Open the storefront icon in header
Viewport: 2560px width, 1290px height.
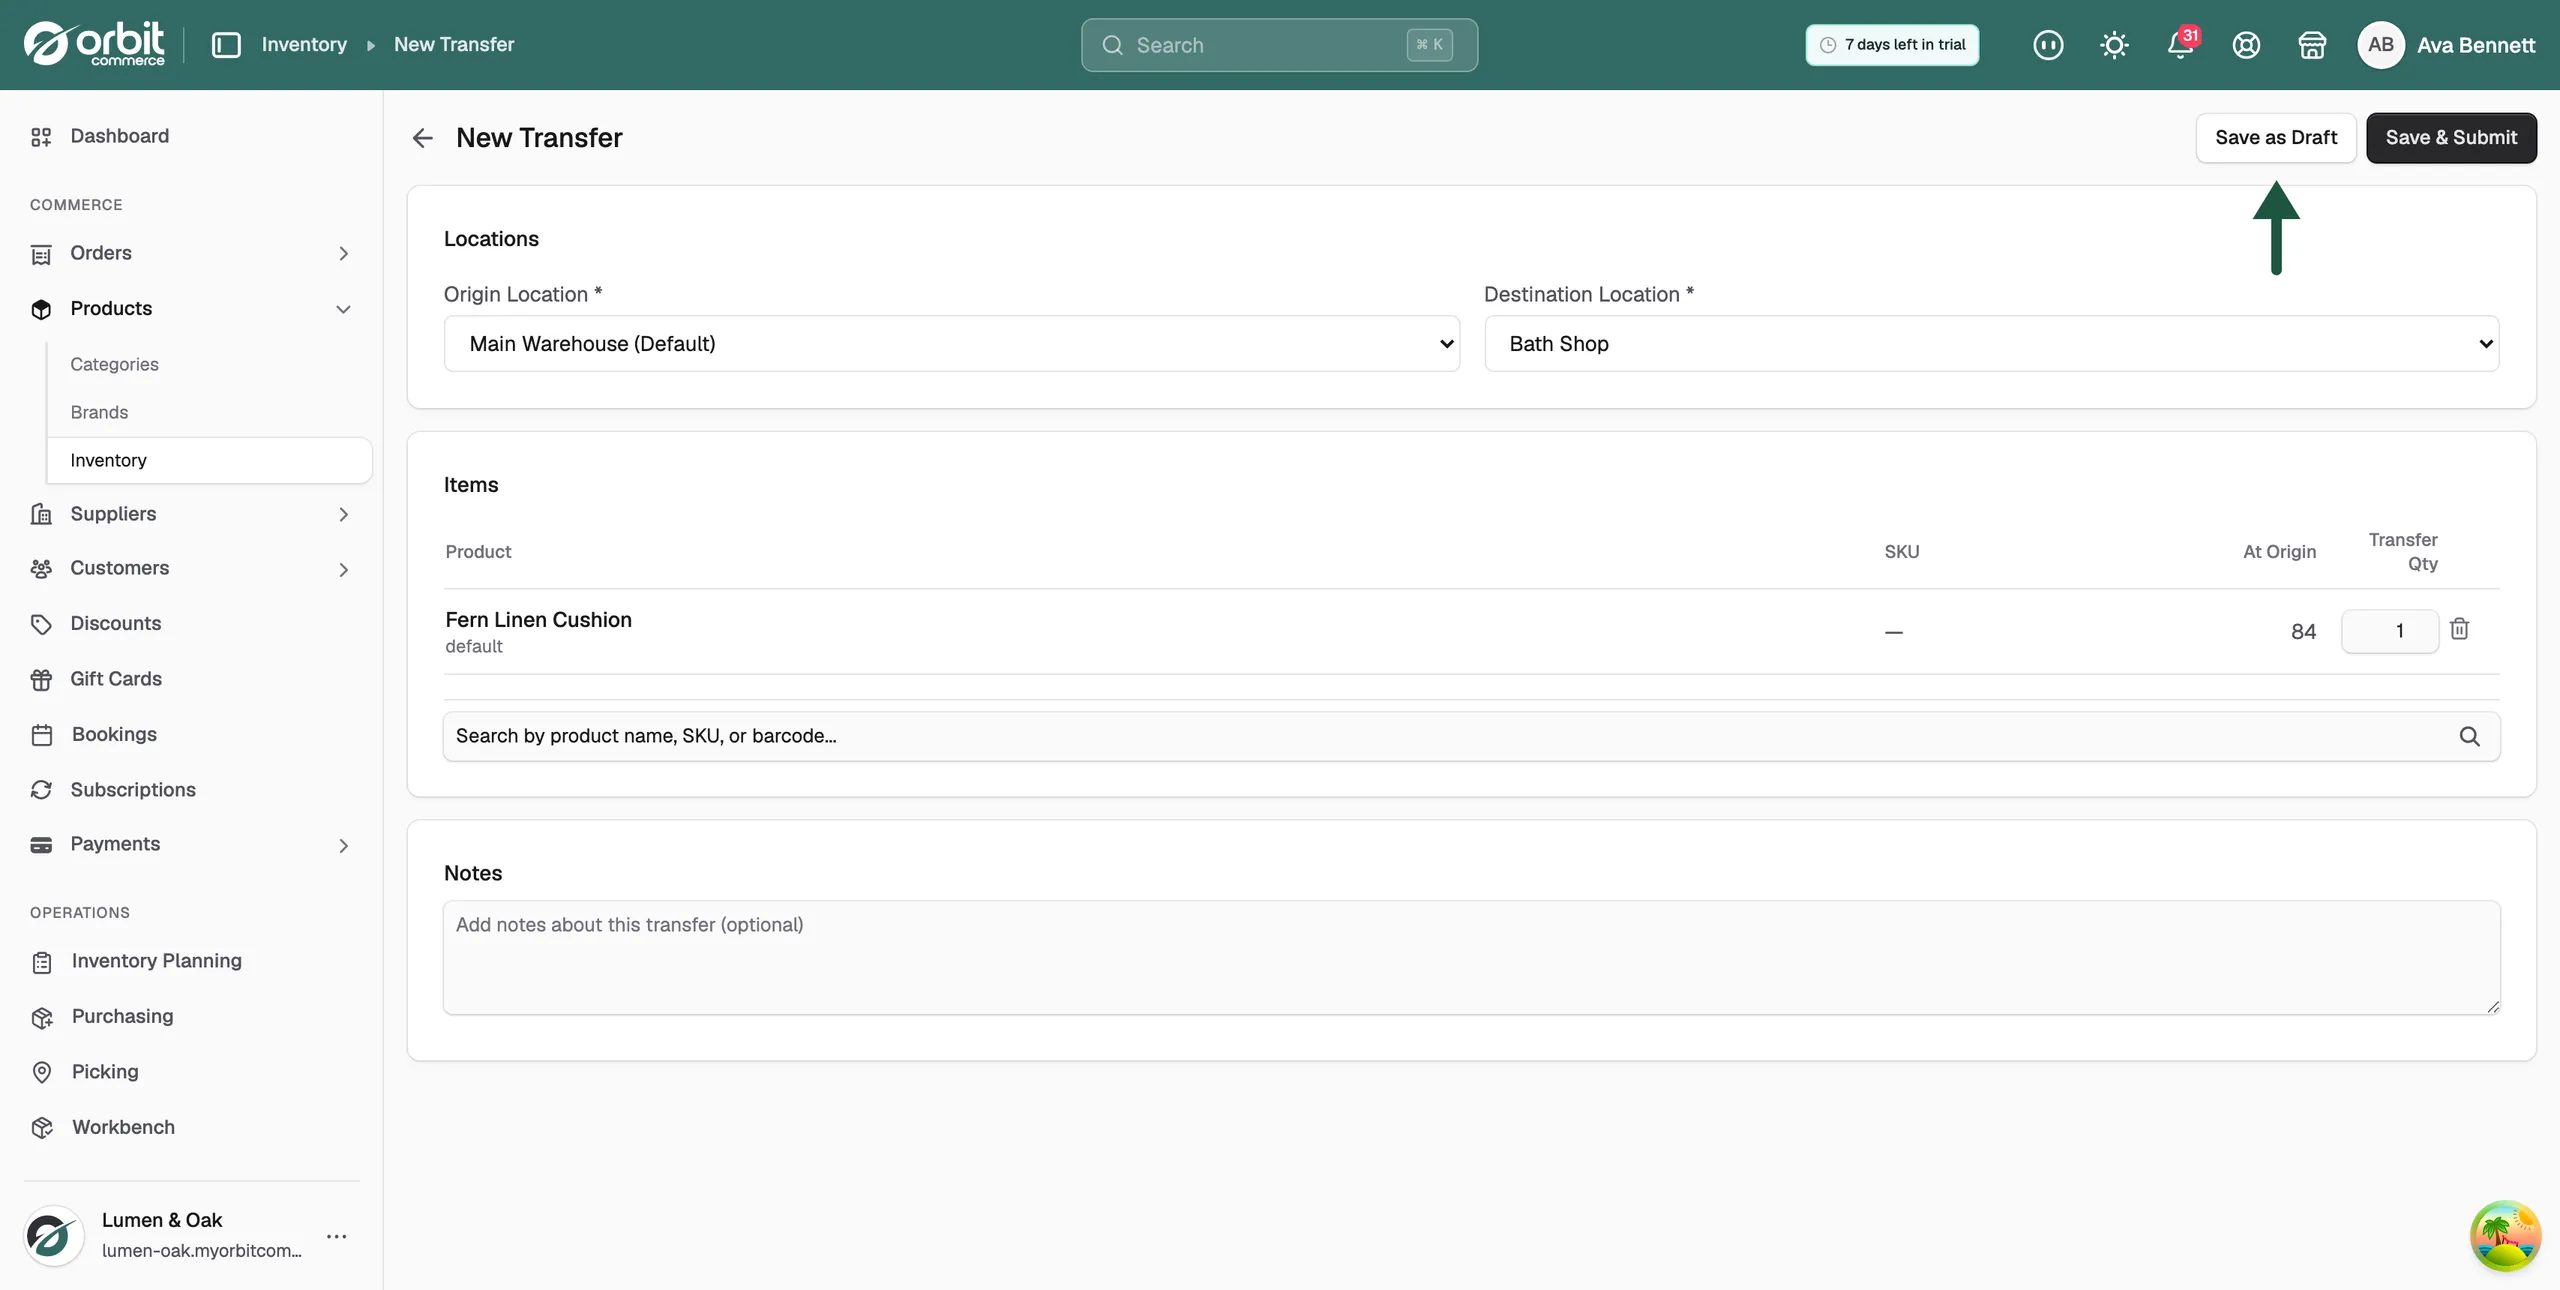[x=2312, y=45]
